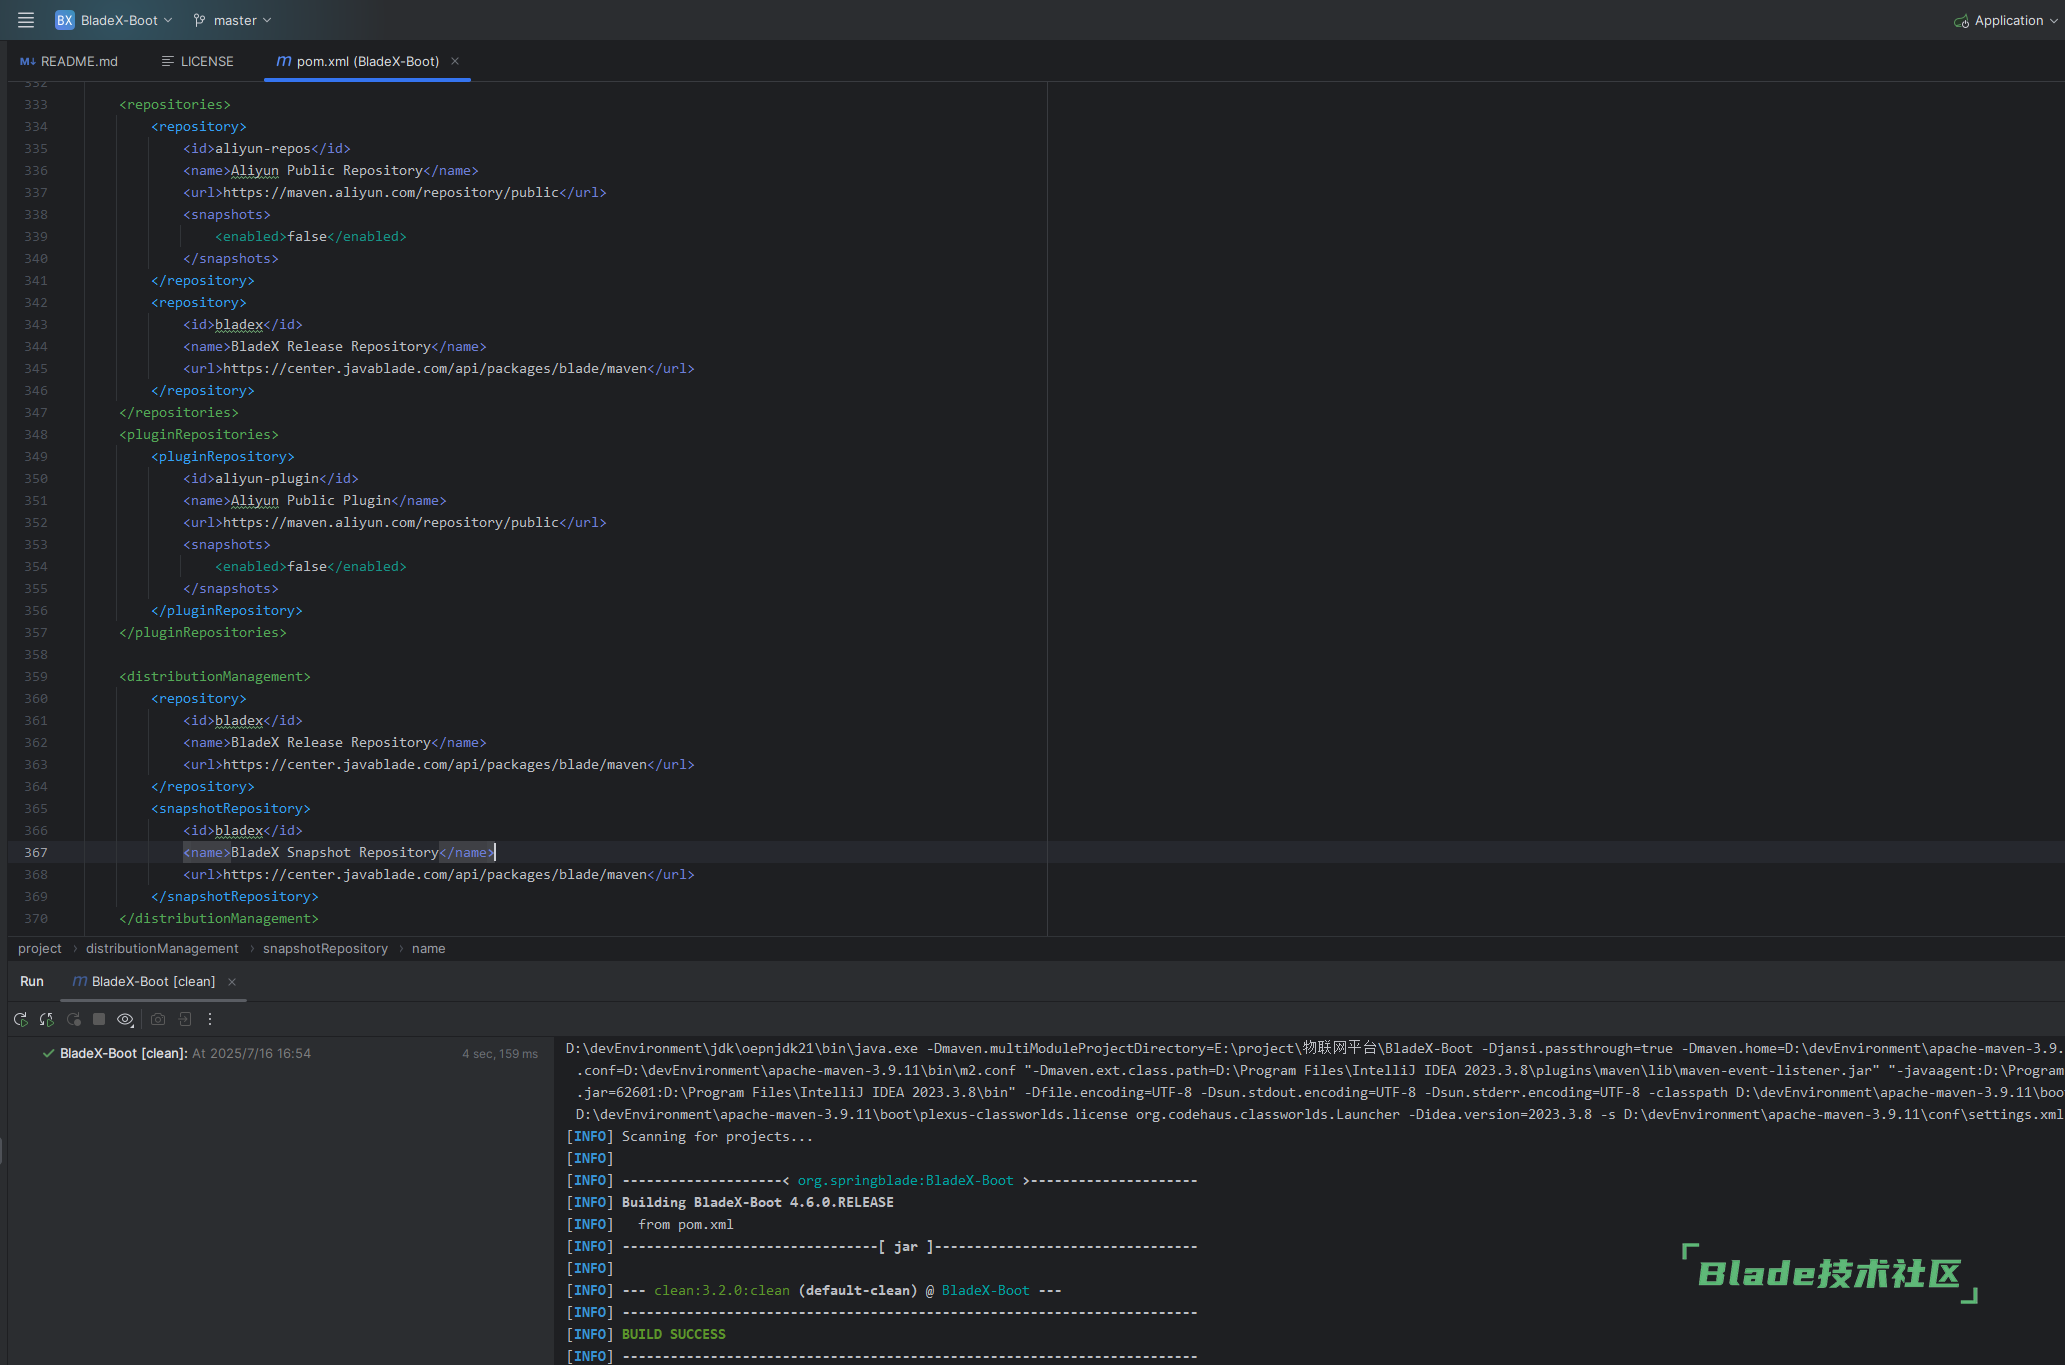Click the snapshotRepository breadcrumb
This screenshot has width=2065, height=1365.
(x=325, y=948)
